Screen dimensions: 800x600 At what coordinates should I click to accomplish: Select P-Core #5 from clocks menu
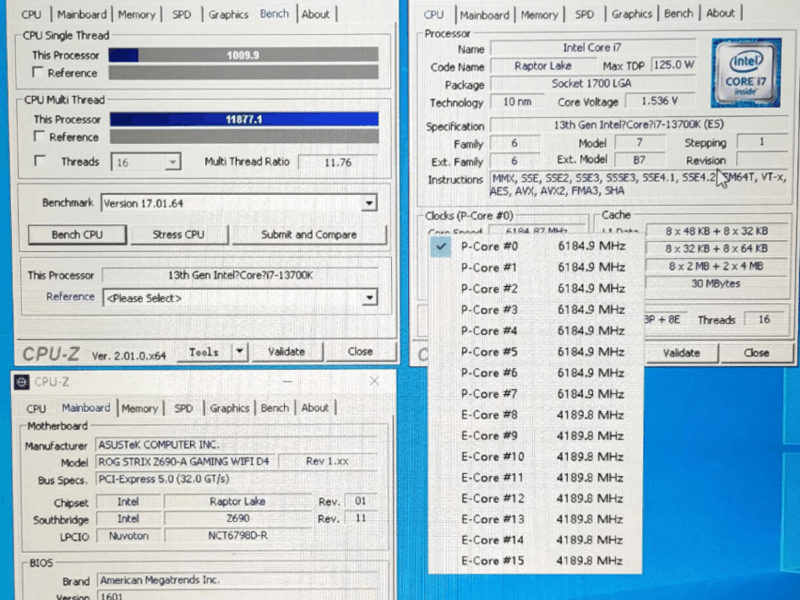click(535, 352)
